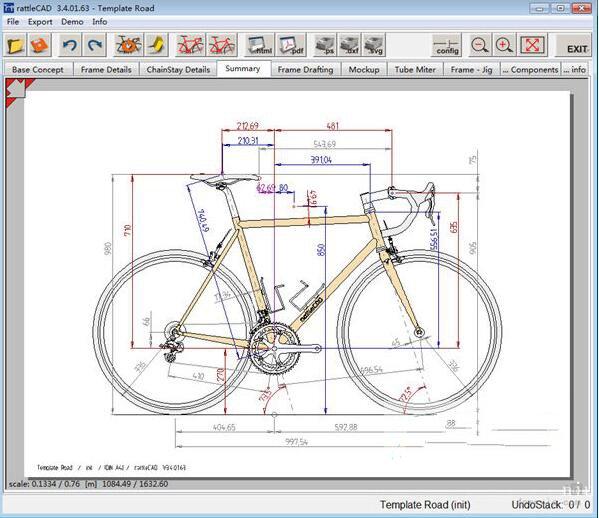Screen dimensions: 599x518
Task: Export drawing as html
Action: point(260,45)
